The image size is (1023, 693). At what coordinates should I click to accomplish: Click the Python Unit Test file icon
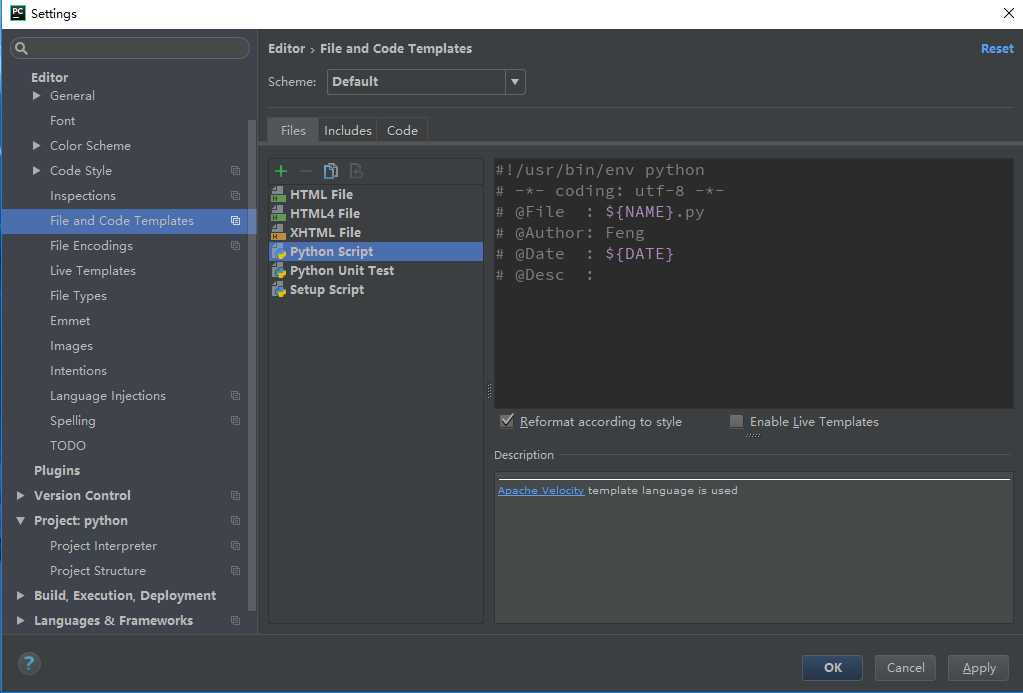(279, 270)
